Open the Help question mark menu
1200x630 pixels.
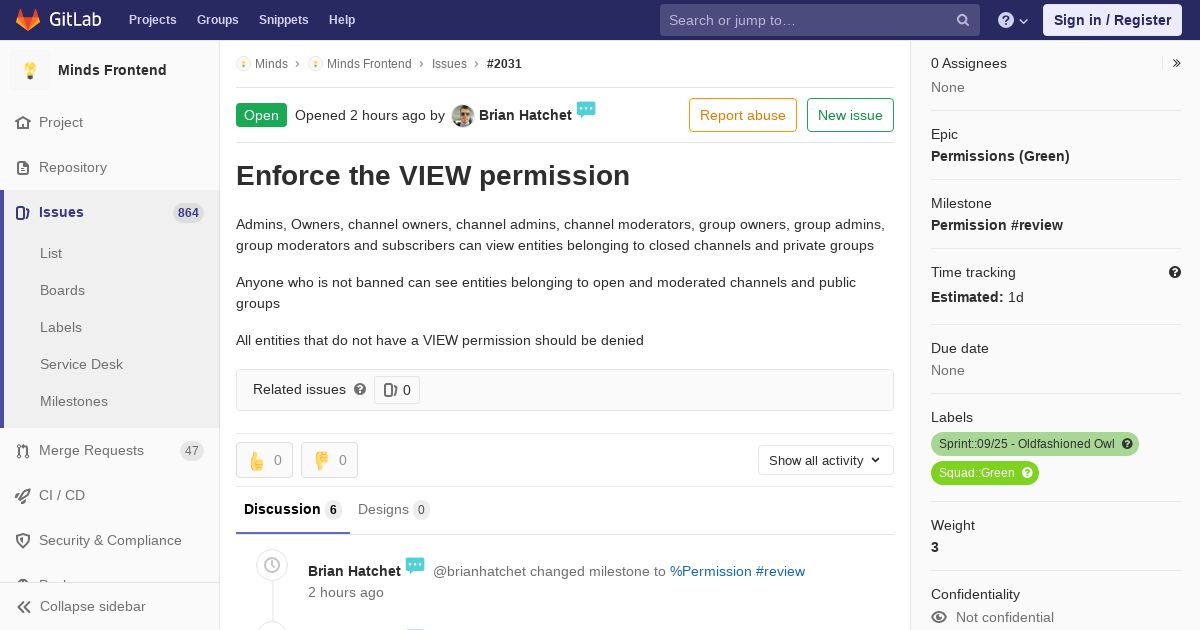[1013, 20]
